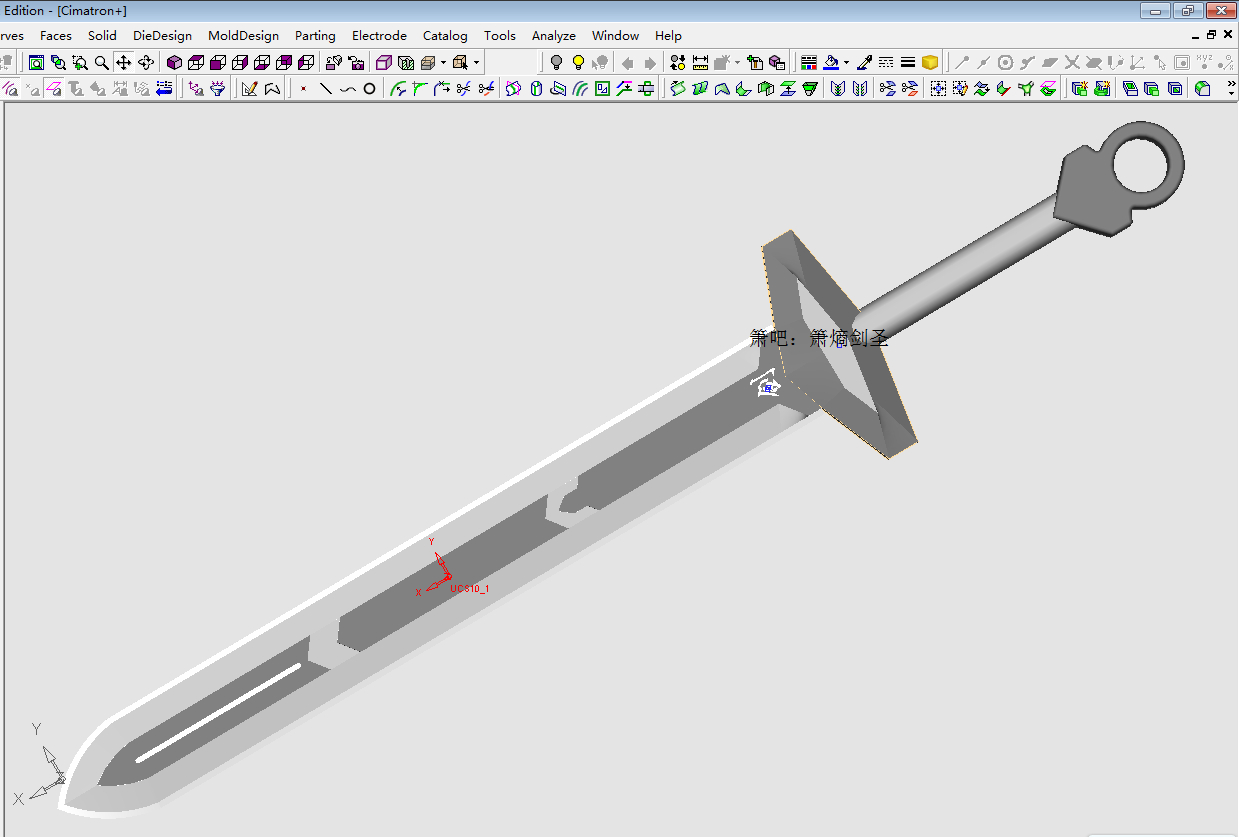Open dropdown next to box-with-cursor icon

[x=476, y=62]
